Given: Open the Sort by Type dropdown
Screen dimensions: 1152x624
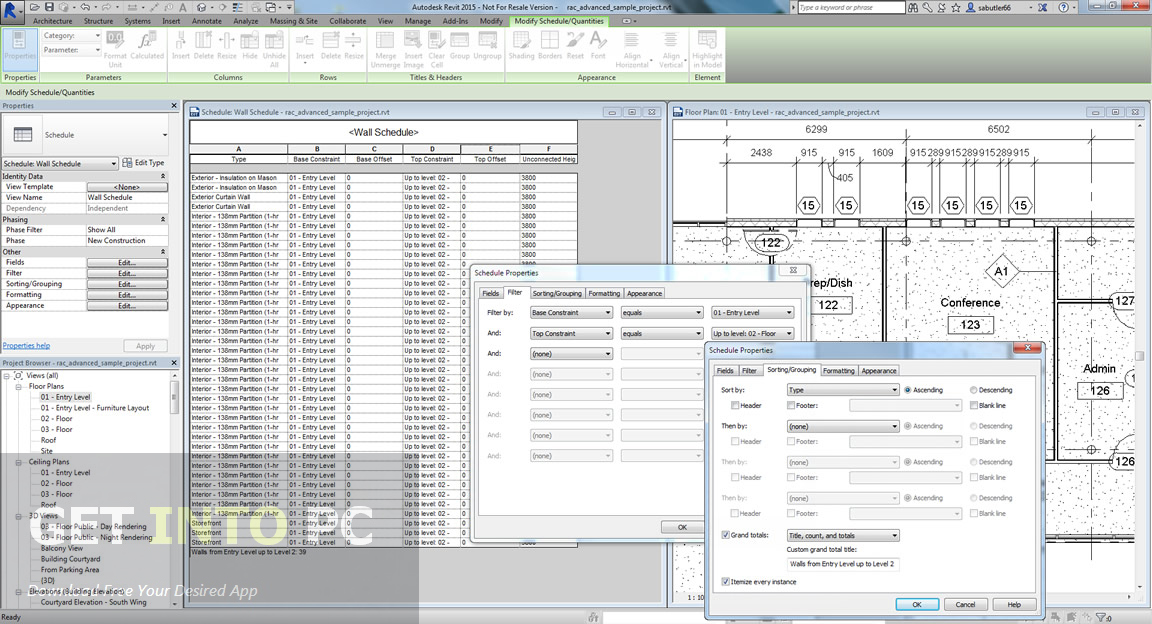Looking at the screenshot, I should coord(843,390).
